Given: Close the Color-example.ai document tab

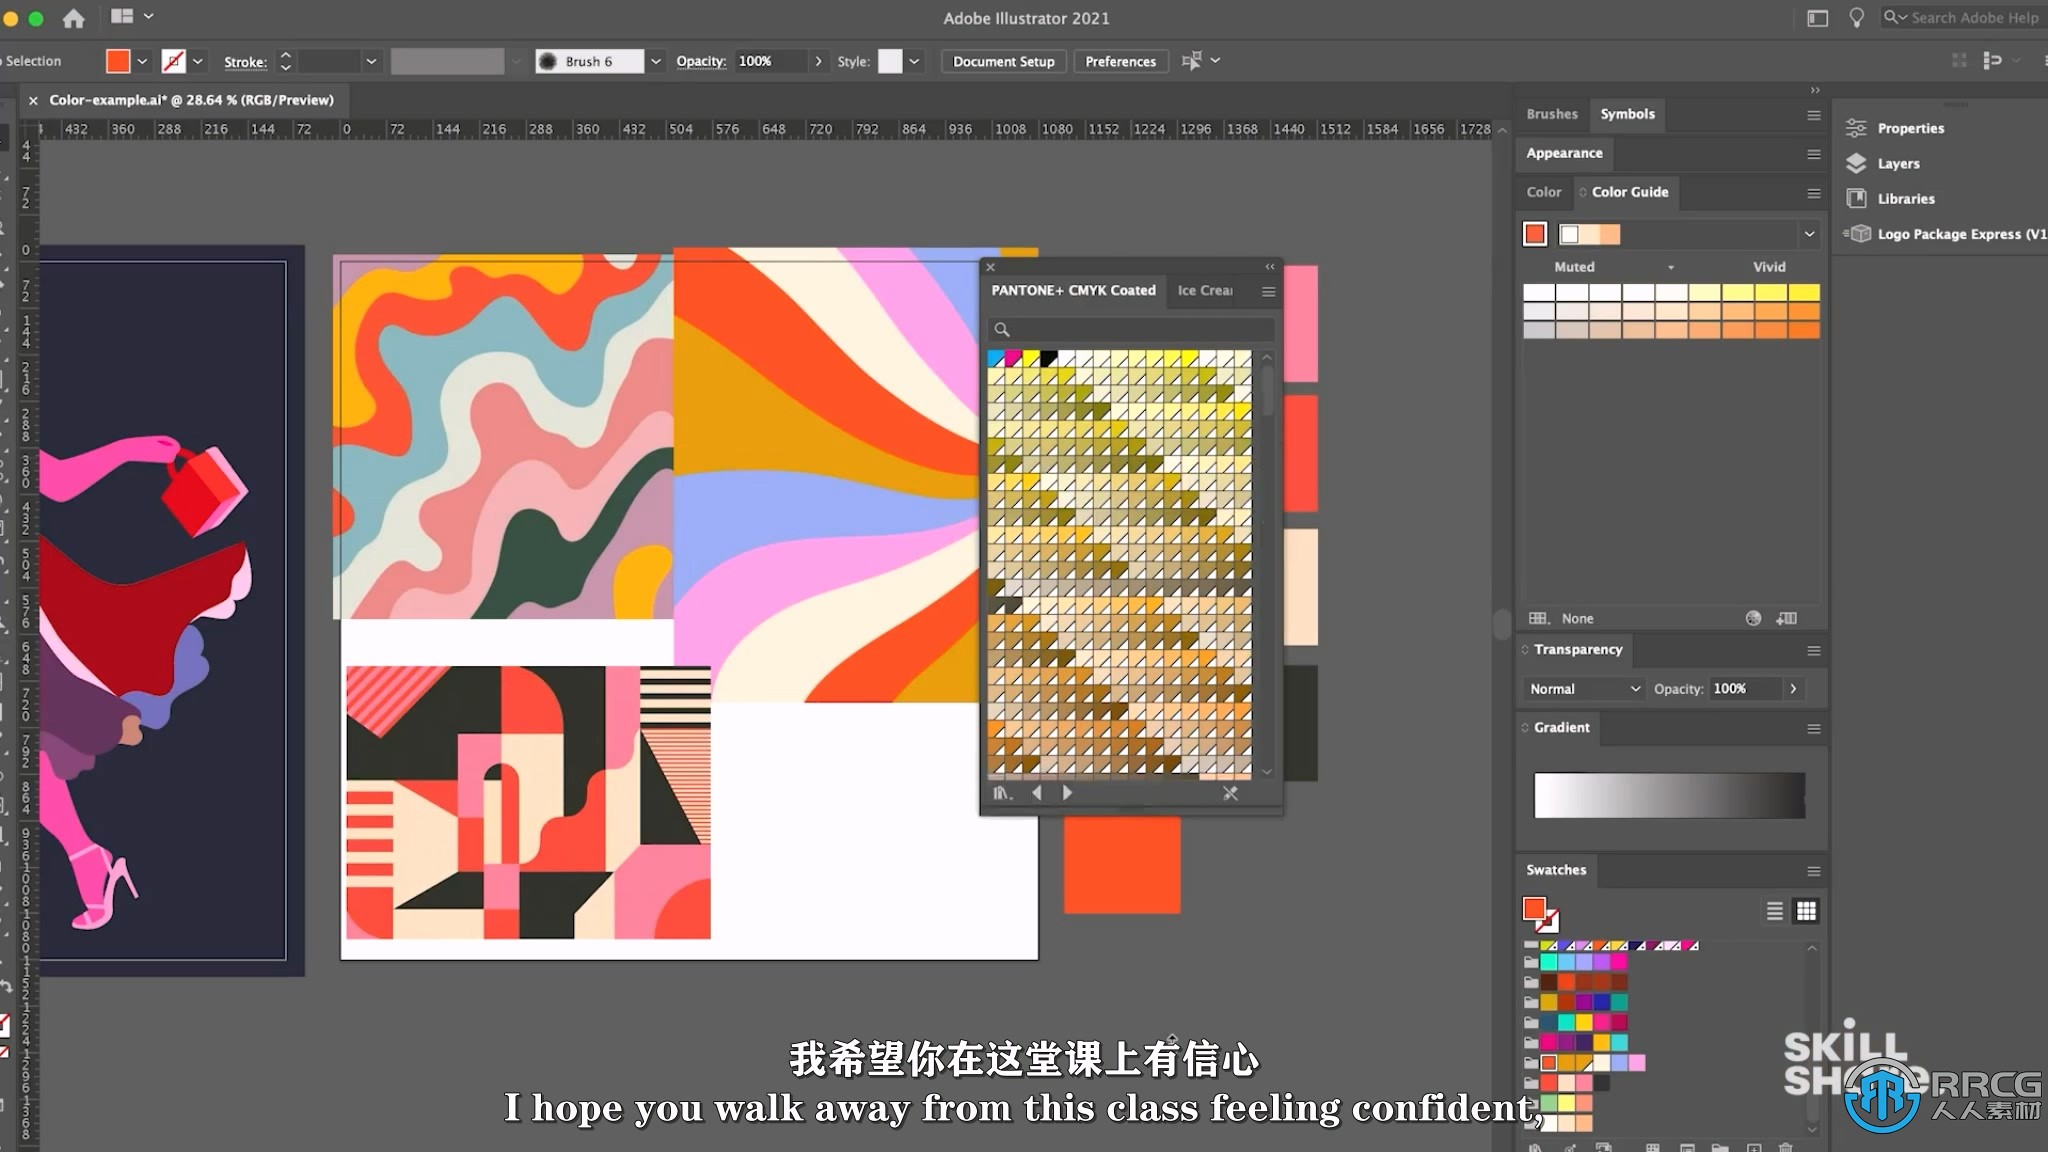Looking at the screenshot, I should [x=33, y=100].
